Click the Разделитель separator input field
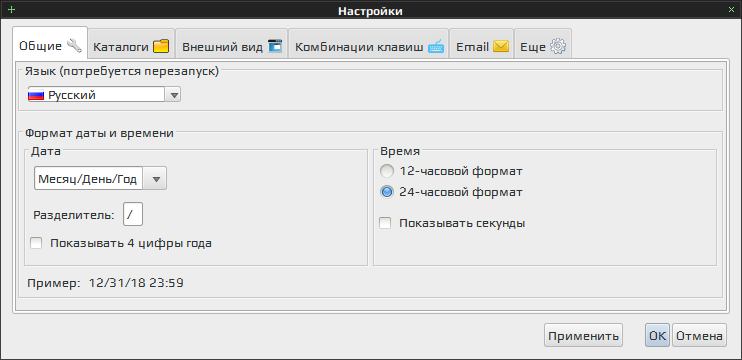This screenshot has height=360, width=742. [x=133, y=215]
